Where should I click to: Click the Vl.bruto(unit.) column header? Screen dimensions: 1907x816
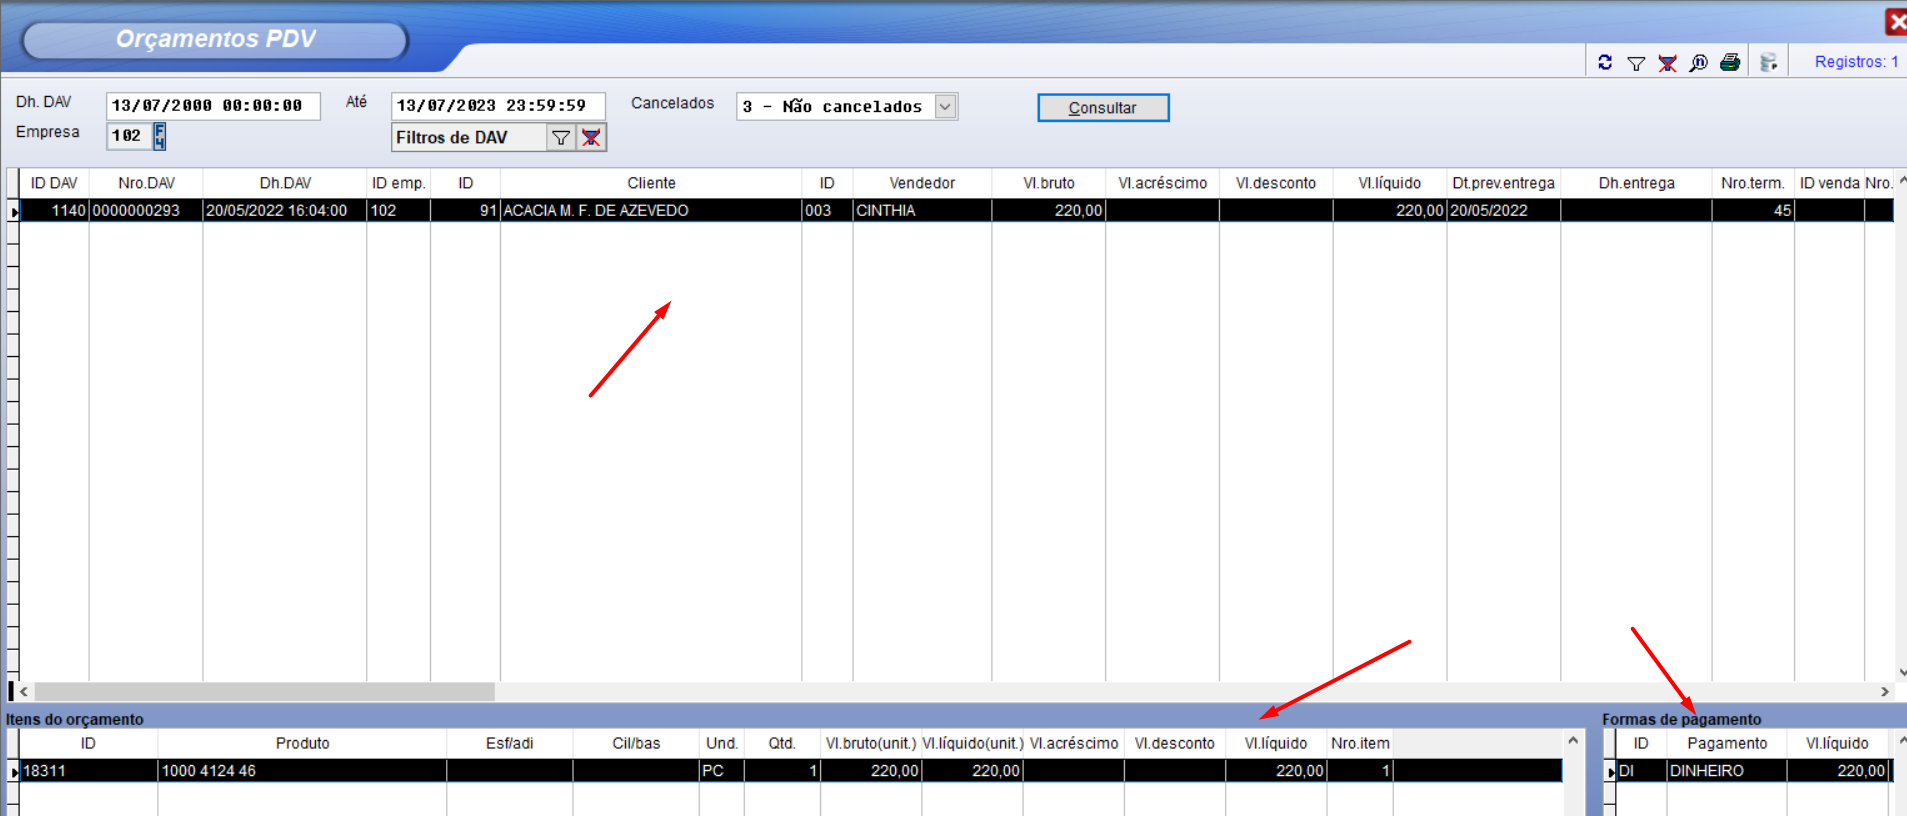(871, 743)
